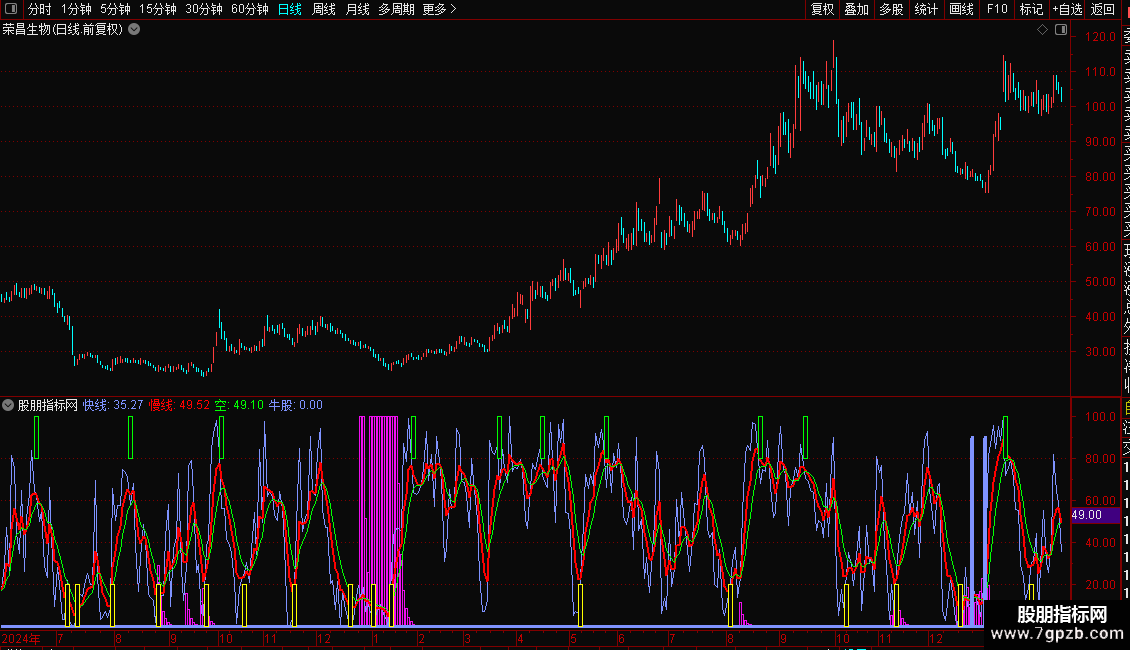Toggle the right info panel icon

[x=1061, y=30]
